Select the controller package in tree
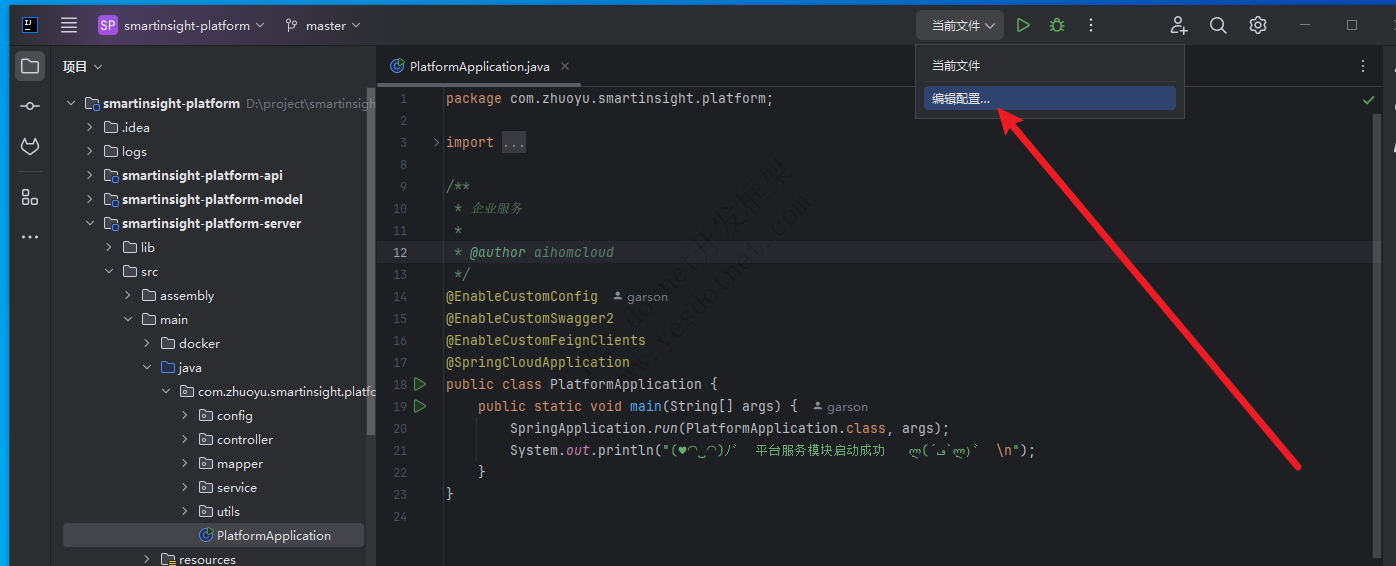The height and width of the screenshot is (566, 1396). pos(244,439)
